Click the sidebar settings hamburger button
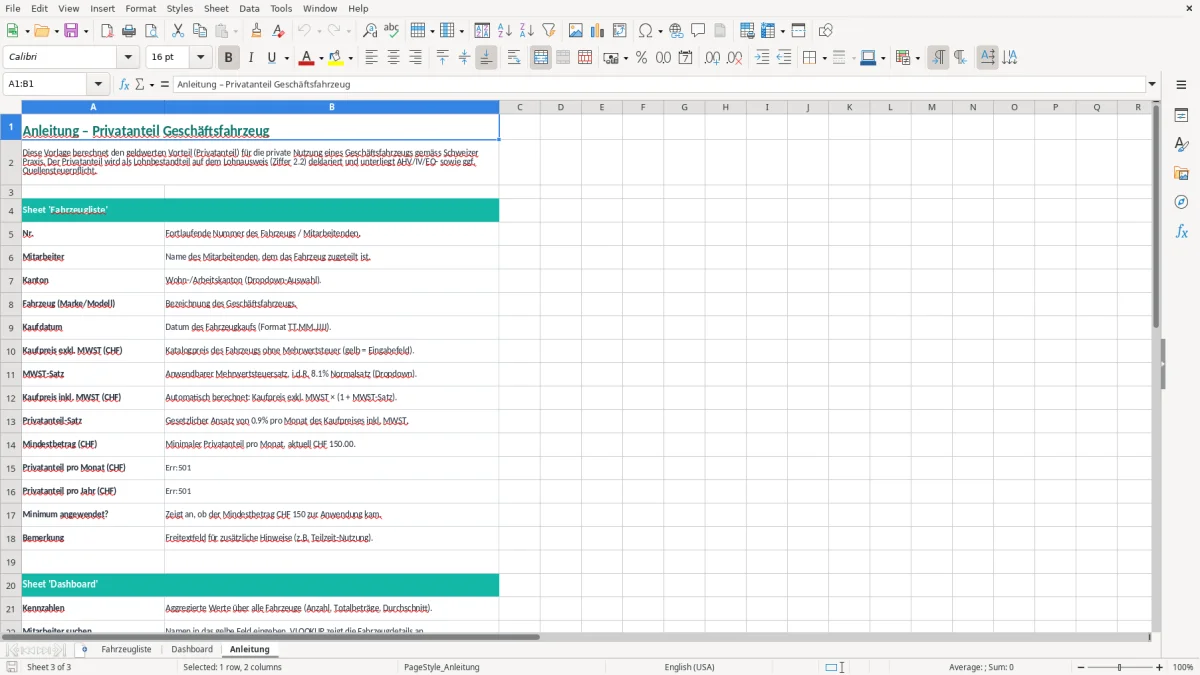Image resolution: width=1200 pixels, height=675 pixels. pos(1181,85)
